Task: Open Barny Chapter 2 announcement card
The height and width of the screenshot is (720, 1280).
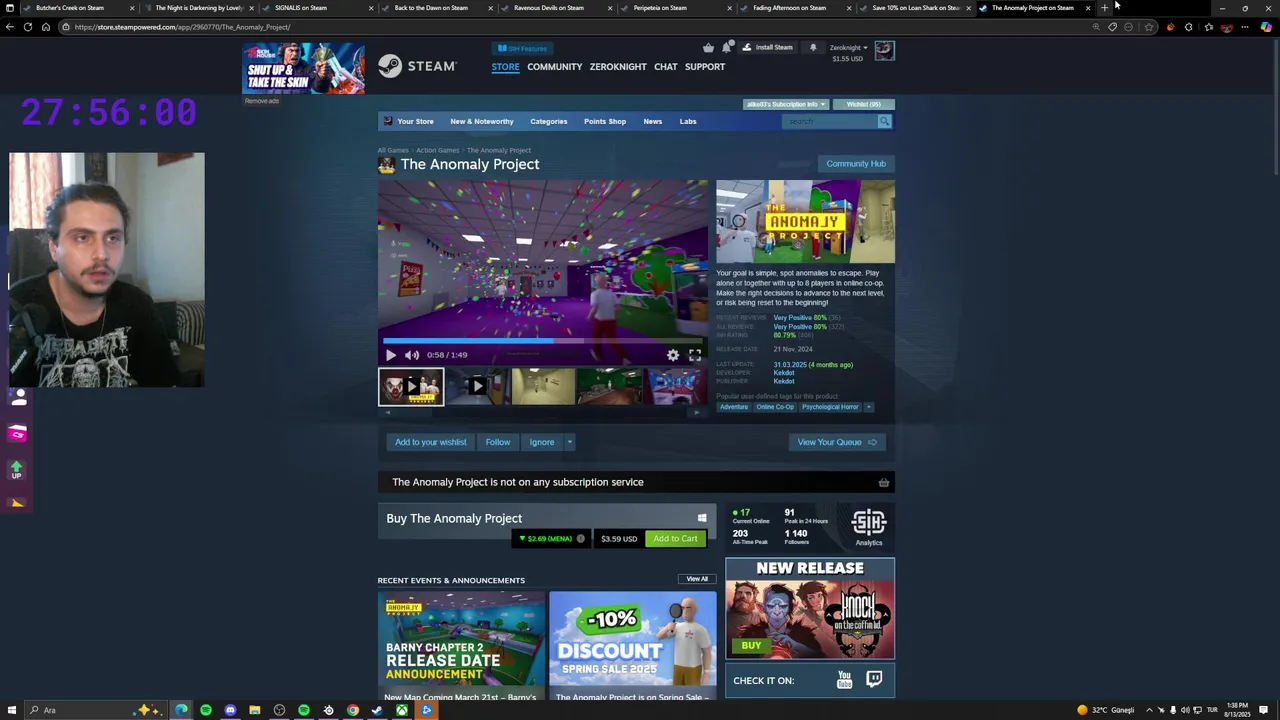Action: click(461, 646)
